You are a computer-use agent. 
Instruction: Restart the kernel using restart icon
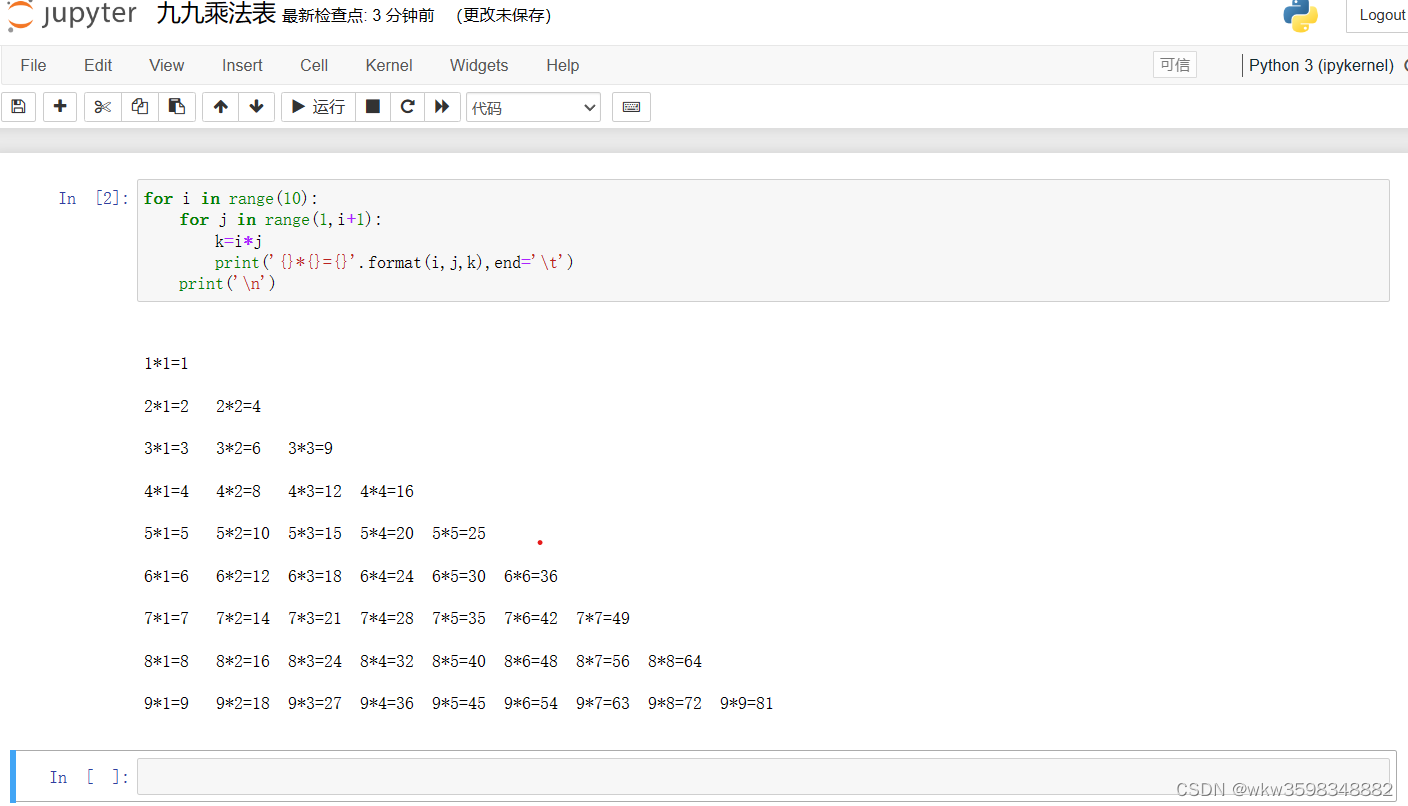click(x=407, y=107)
